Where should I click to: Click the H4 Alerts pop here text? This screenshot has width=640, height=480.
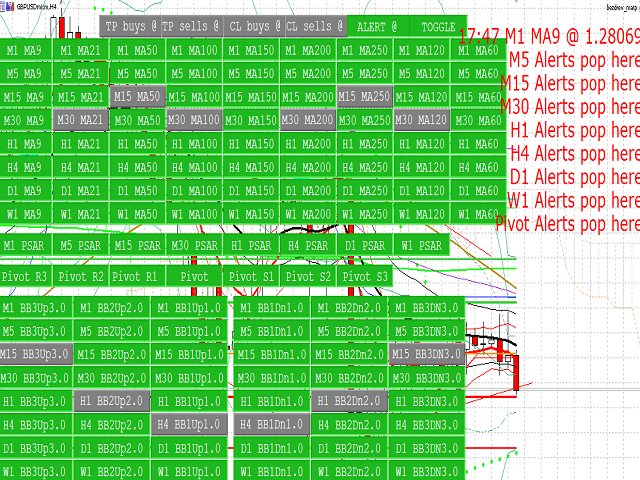574,153
